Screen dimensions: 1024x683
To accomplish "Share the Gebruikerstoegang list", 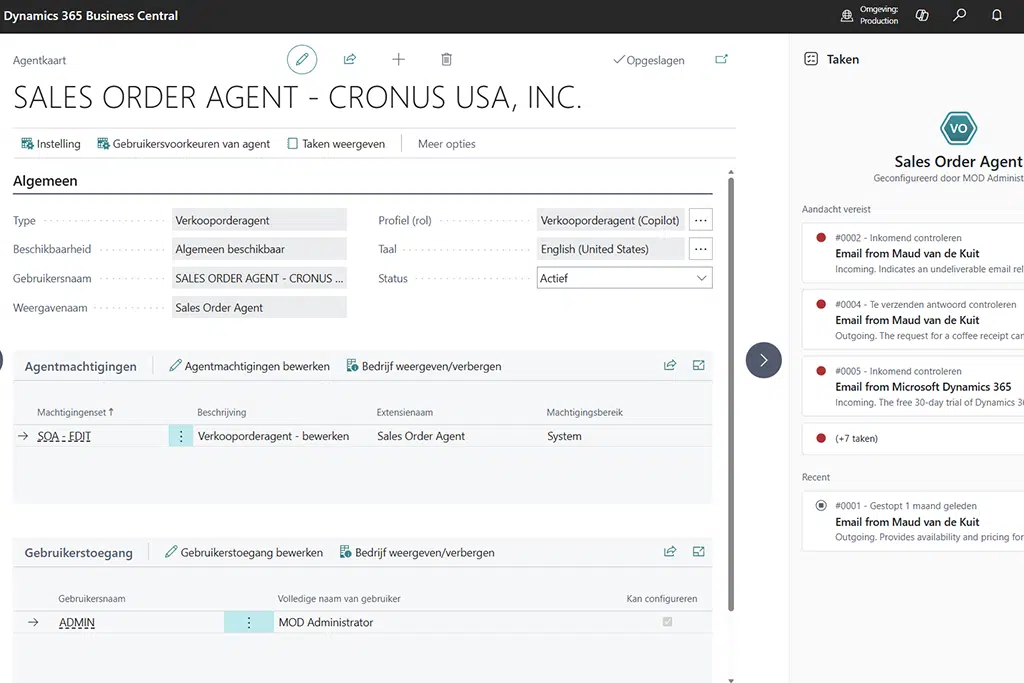I will coord(670,552).
